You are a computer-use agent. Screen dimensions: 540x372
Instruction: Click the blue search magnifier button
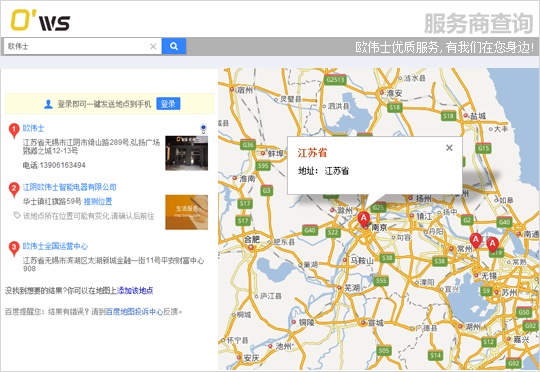point(174,46)
